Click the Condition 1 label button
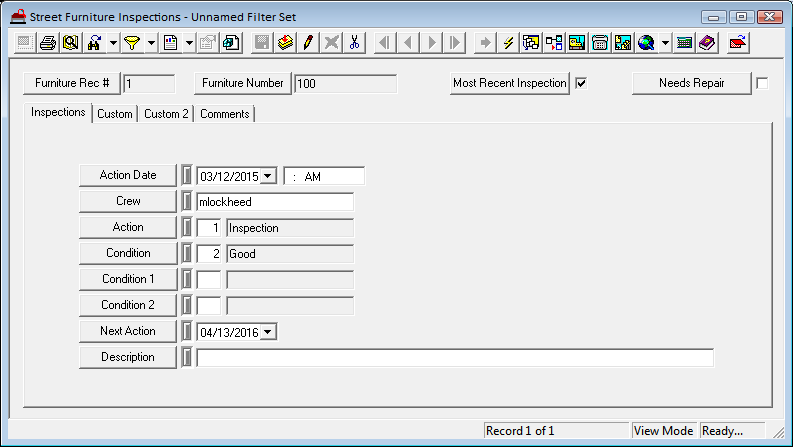 [x=128, y=279]
